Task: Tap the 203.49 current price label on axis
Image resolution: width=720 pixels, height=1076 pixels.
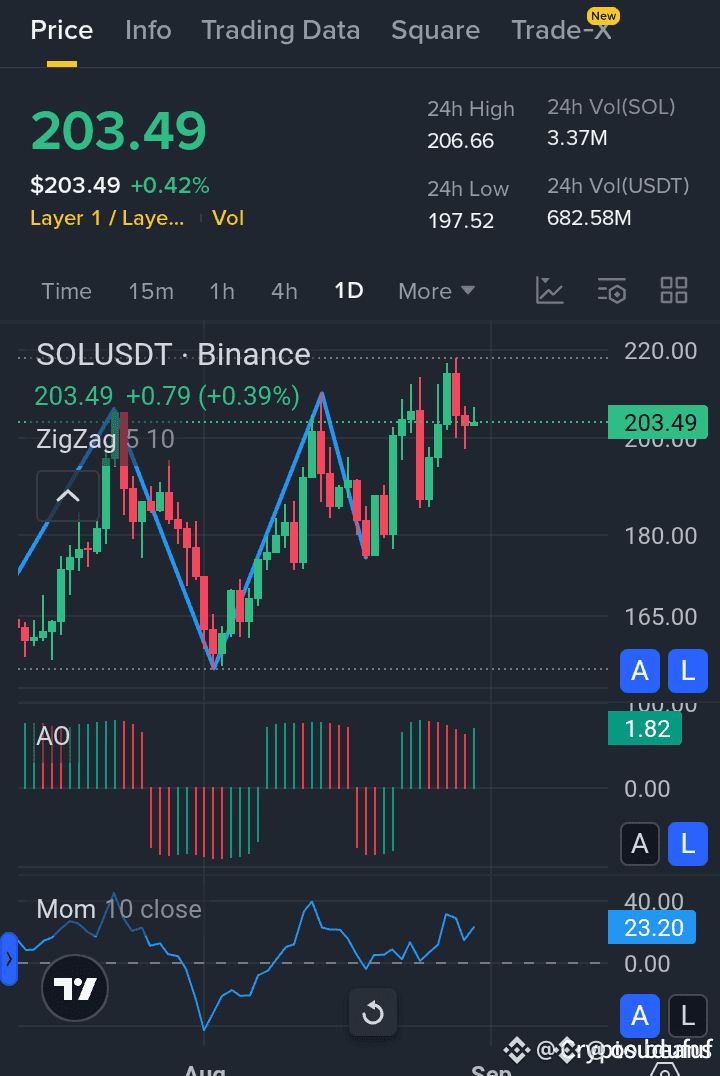Action: tap(657, 423)
